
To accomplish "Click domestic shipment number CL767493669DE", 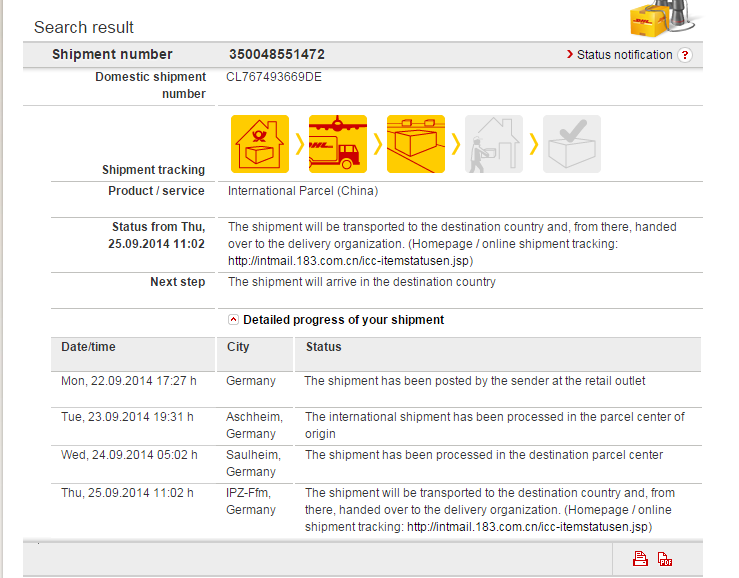I will point(275,77).
